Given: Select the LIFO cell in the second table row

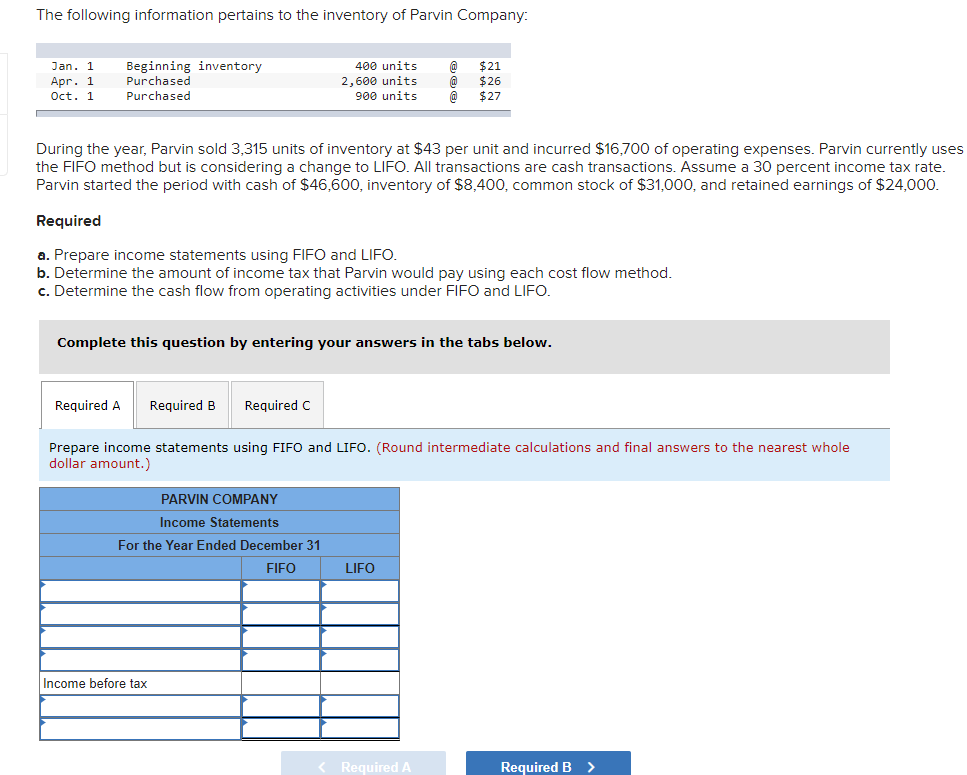Looking at the screenshot, I should coord(360,614).
